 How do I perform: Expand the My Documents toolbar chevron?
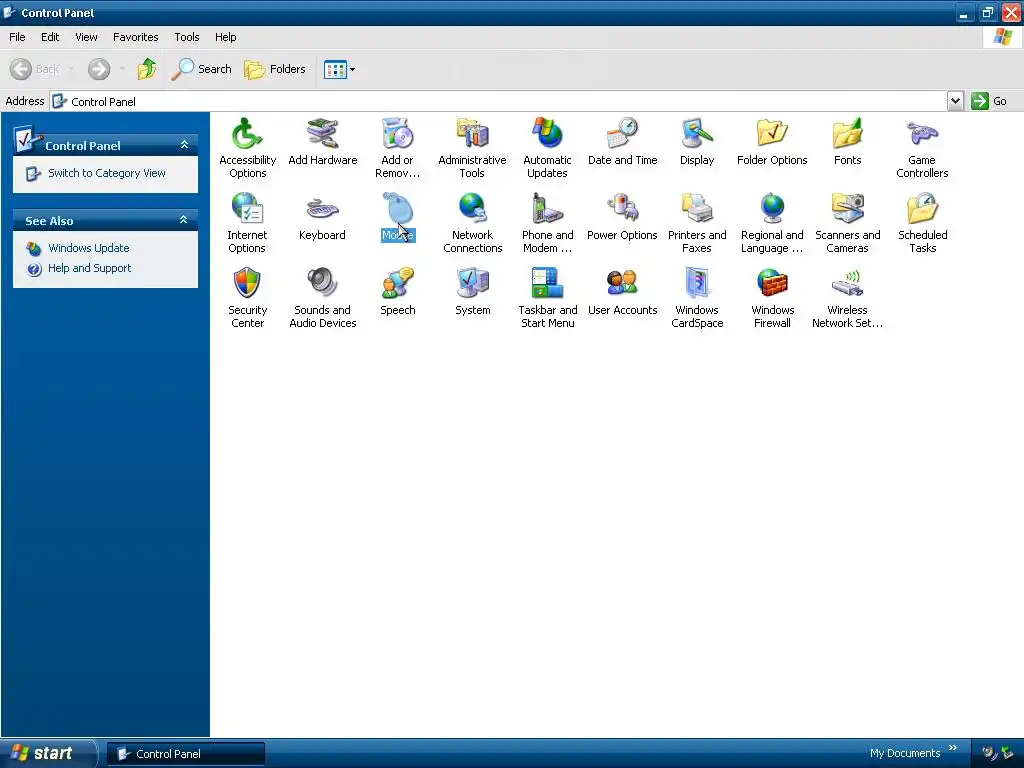coord(953,748)
